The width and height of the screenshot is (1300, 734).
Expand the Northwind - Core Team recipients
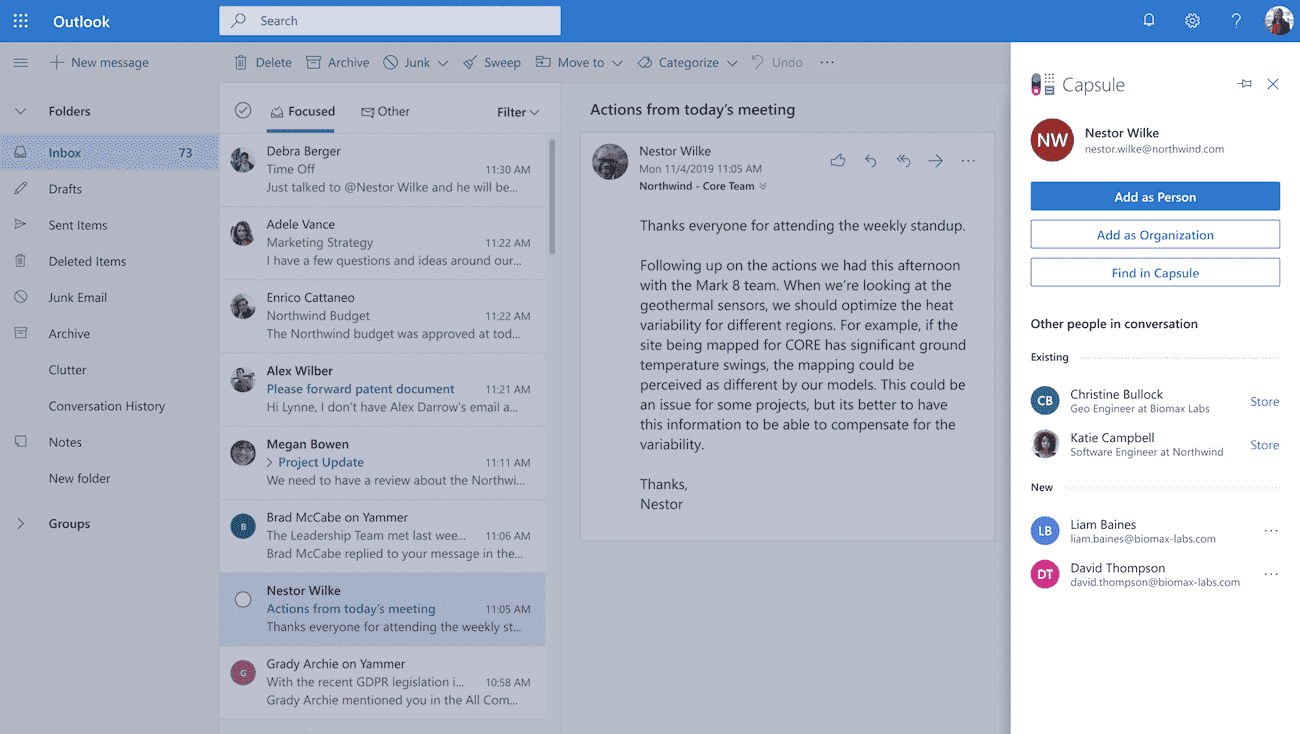pyautogui.click(x=763, y=186)
